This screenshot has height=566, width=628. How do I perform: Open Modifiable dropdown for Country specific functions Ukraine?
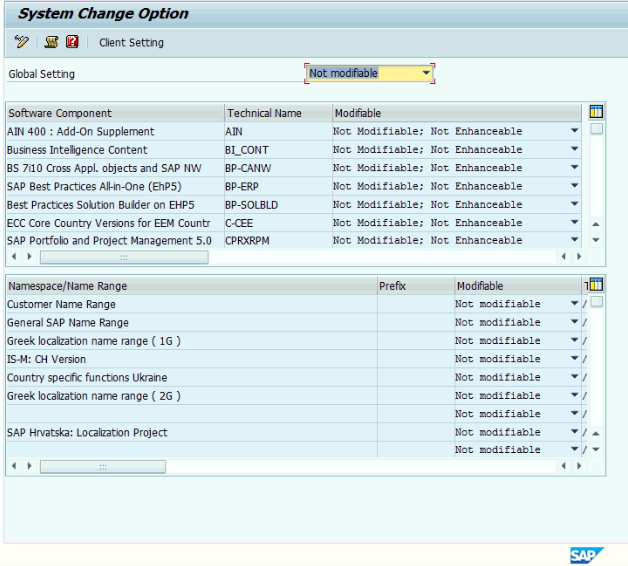574,377
